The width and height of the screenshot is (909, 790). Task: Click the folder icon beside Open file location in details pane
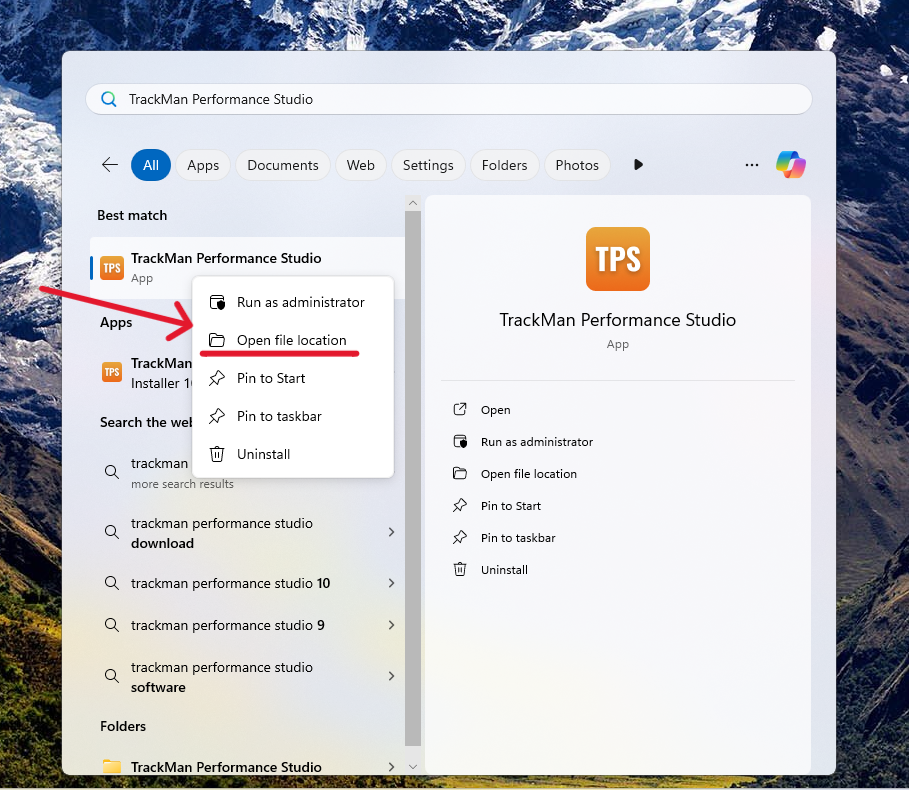[460, 474]
